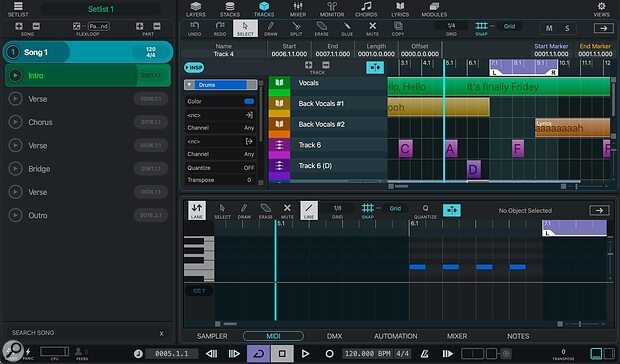Select the 'C' chord block on Track 6
Screen dimensions: 620x364
click(405, 149)
